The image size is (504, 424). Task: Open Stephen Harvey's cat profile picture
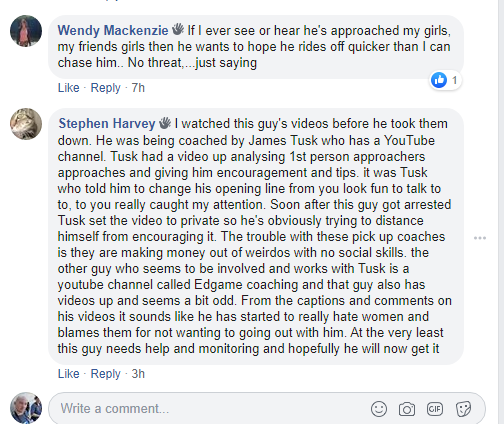[x=26, y=124]
